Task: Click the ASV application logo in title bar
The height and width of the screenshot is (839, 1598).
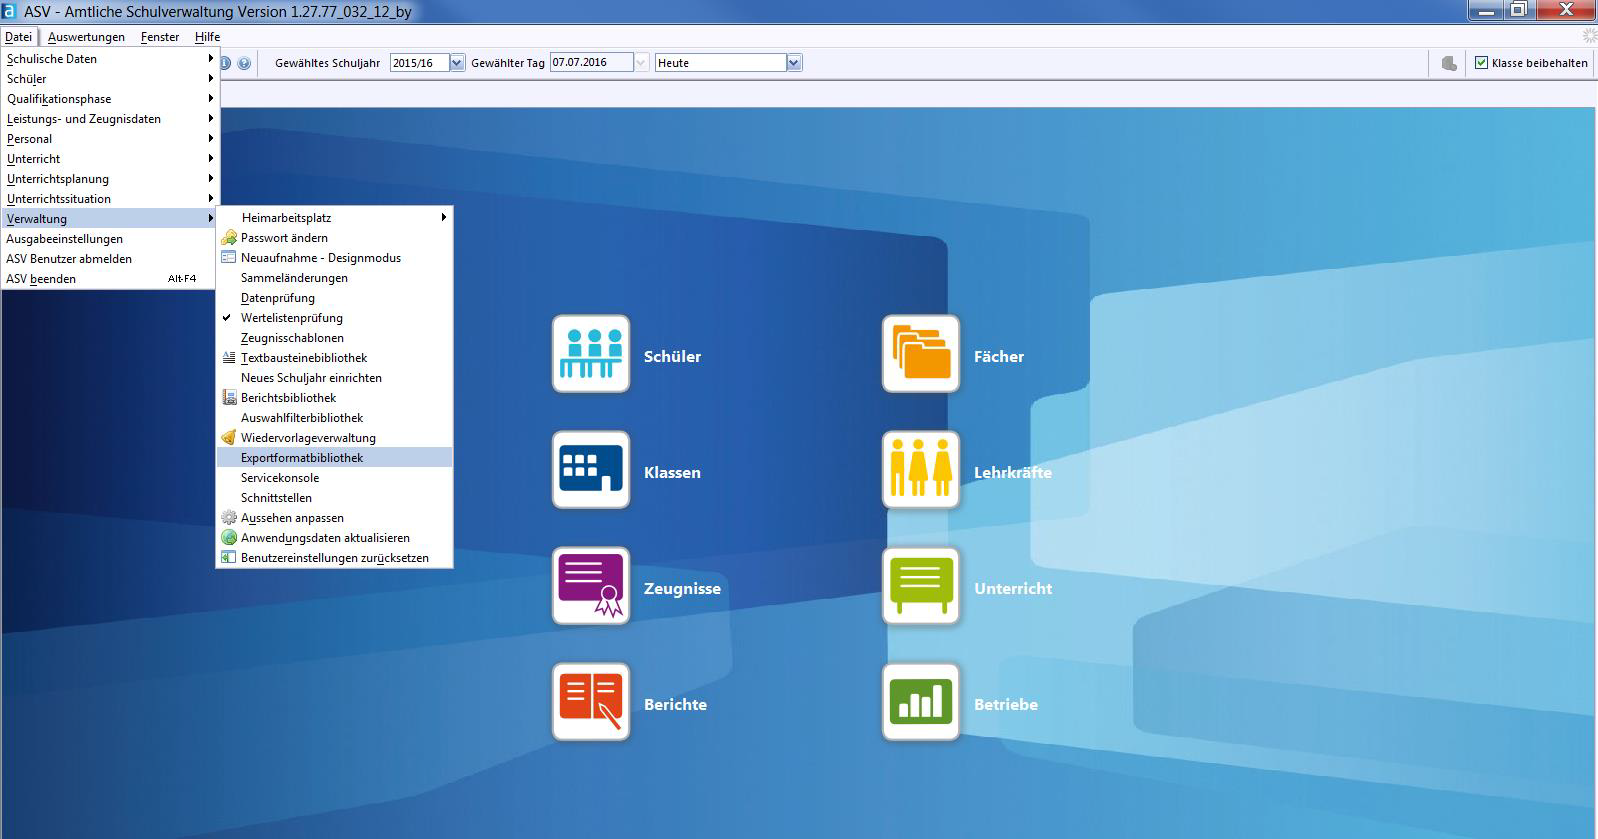Action: 9,11
